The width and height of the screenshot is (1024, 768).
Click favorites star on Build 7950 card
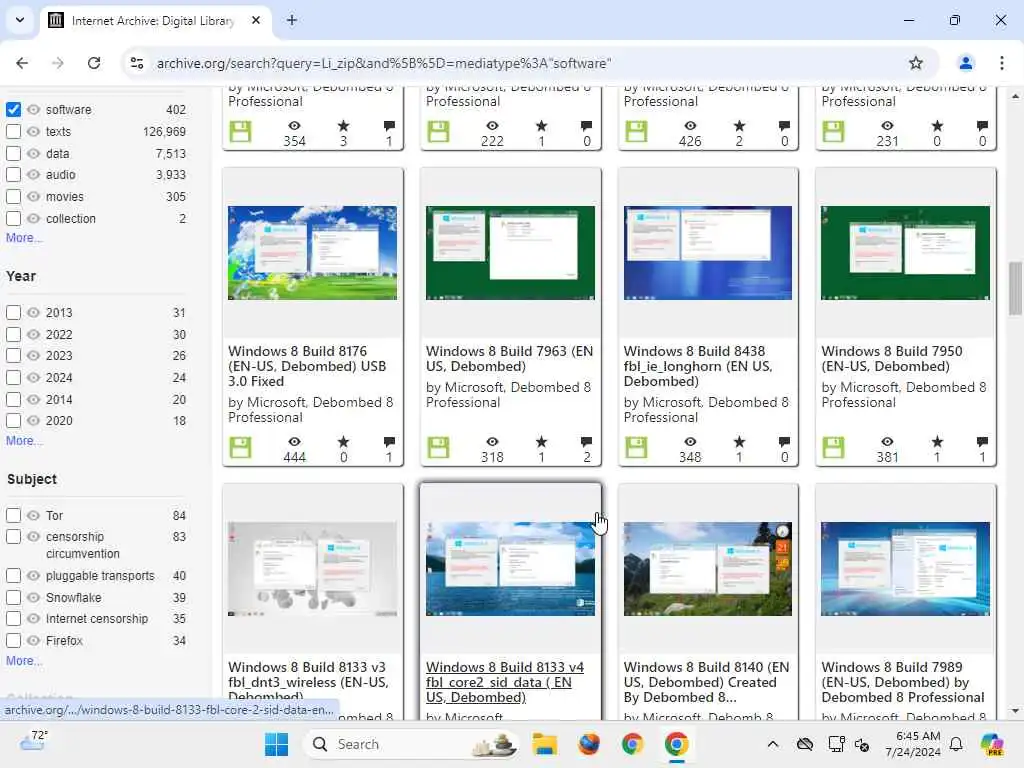pos(937,442)
